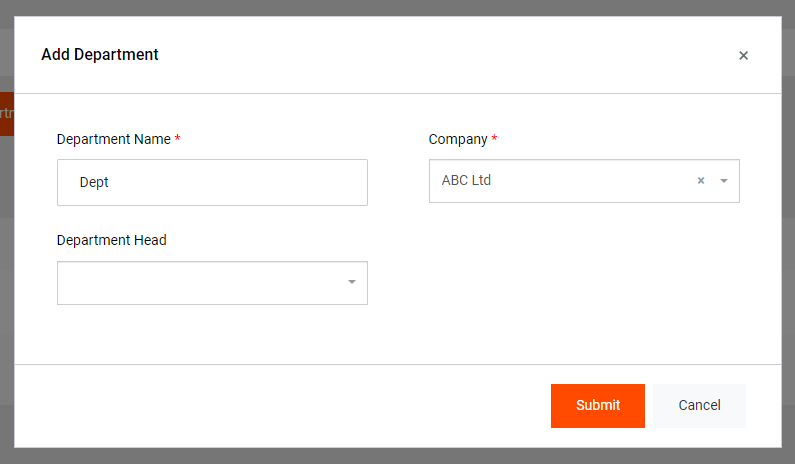Cancel adding the department
The width and height of the screenshot is (795, 464).
tap(699, 405)
